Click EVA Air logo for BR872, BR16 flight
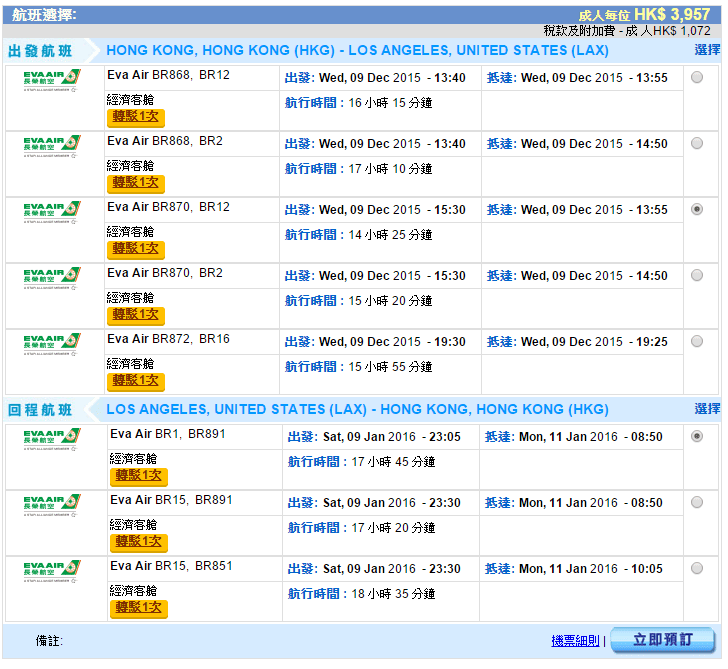This screenshot has height=669, width=728. coord(52,343)
